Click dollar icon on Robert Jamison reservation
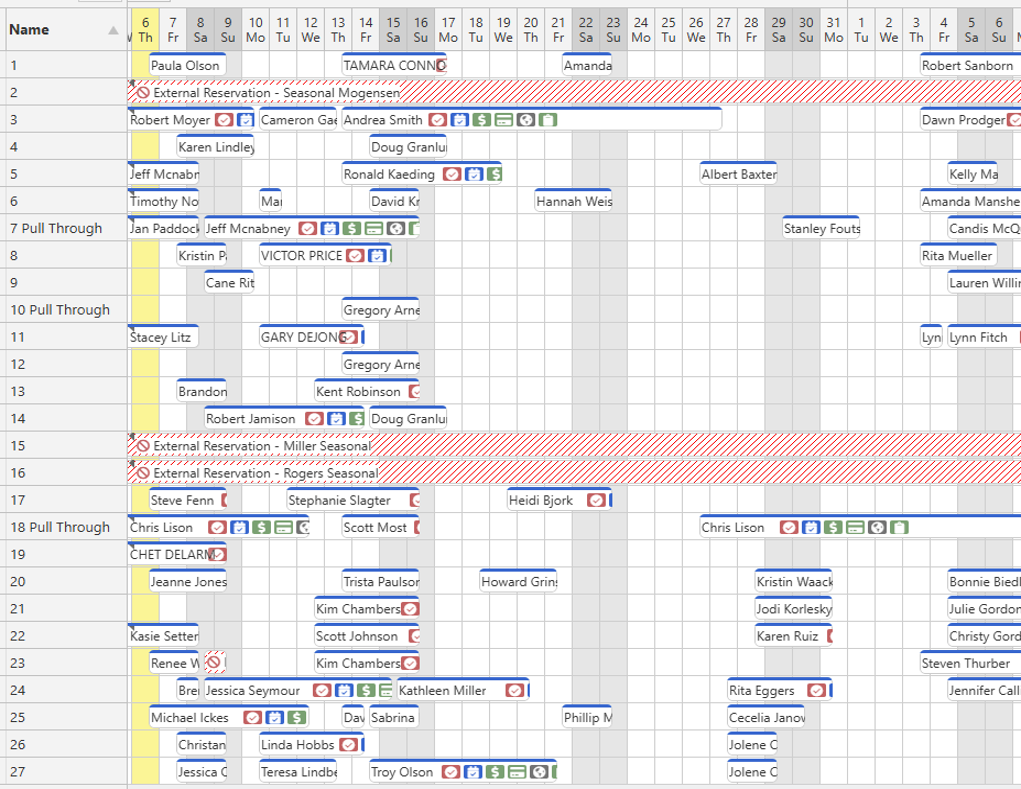The width and height of the screenshot is (1021, 789). click(357, 419)
